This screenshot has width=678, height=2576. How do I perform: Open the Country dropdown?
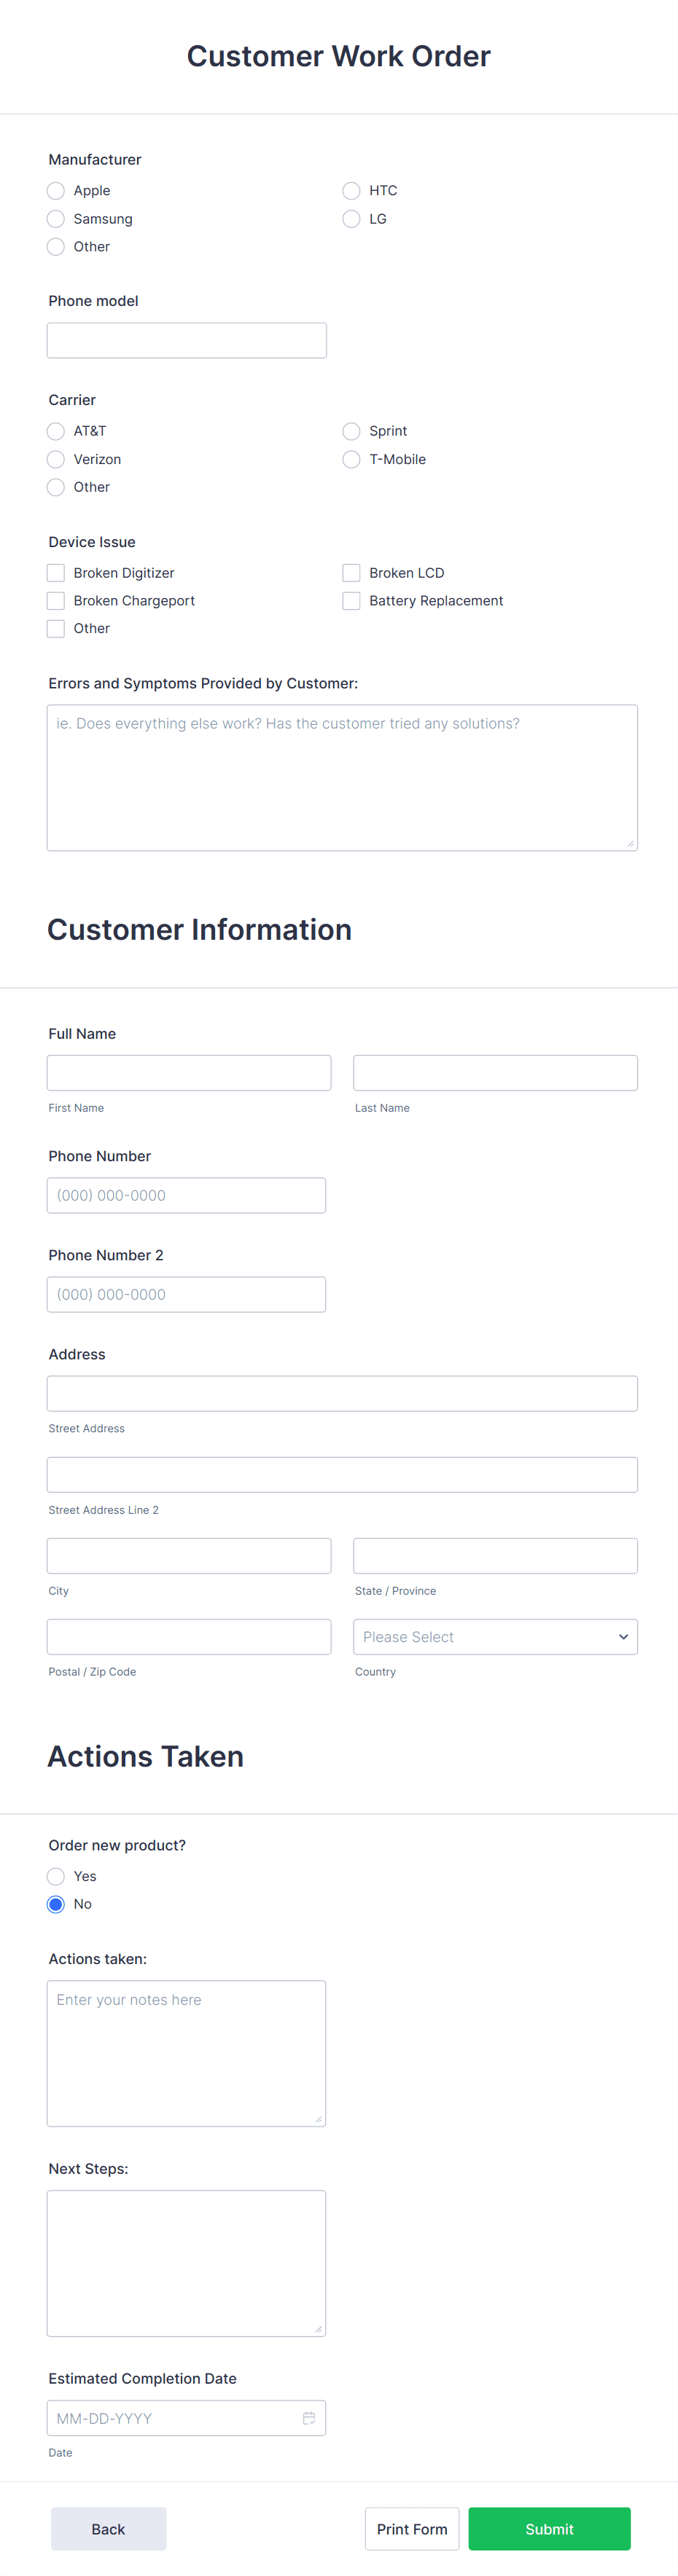[495, 1636]
